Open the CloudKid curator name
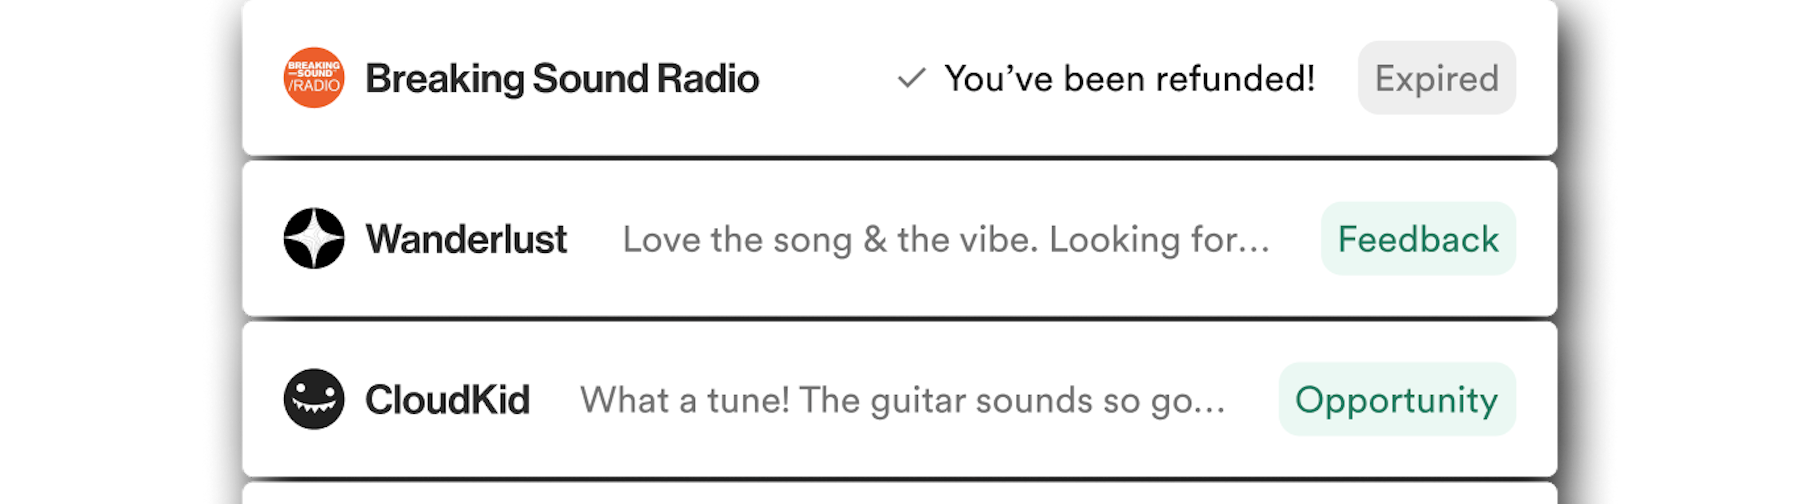The height and width of the screenshot is (504, 1800). click(447, 400)
